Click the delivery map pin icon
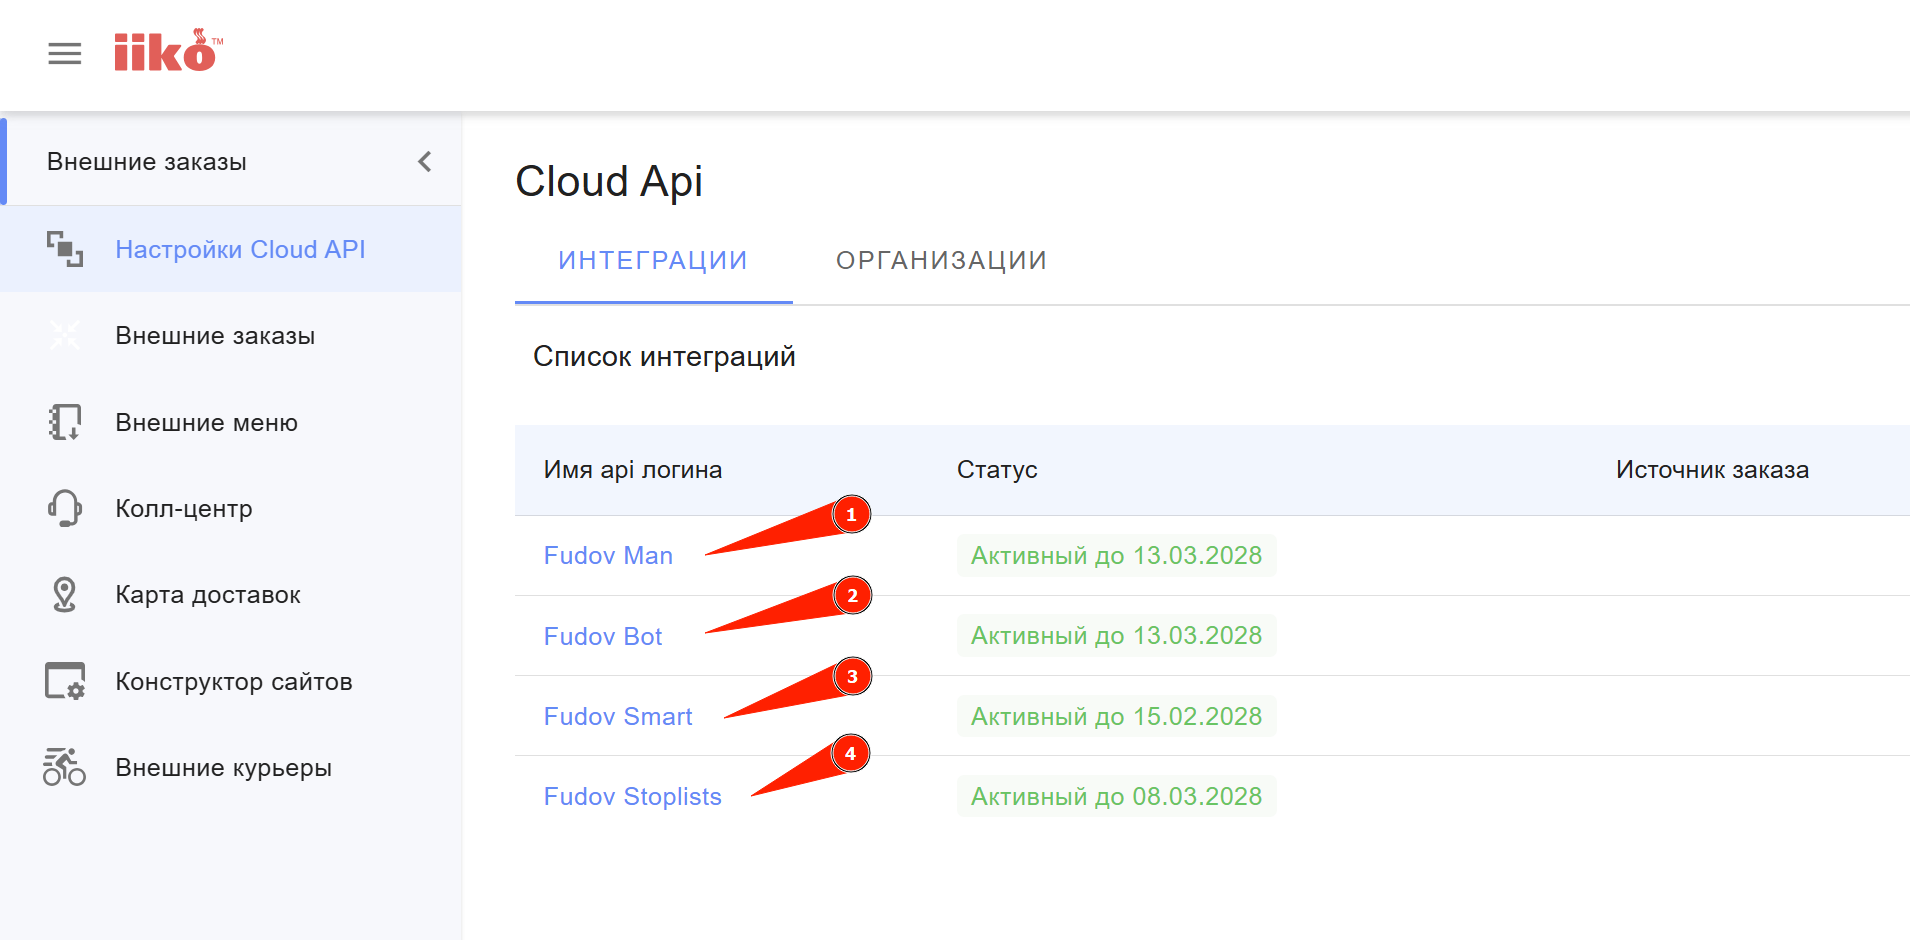The image size is (1910, 940). click(65, 595)
